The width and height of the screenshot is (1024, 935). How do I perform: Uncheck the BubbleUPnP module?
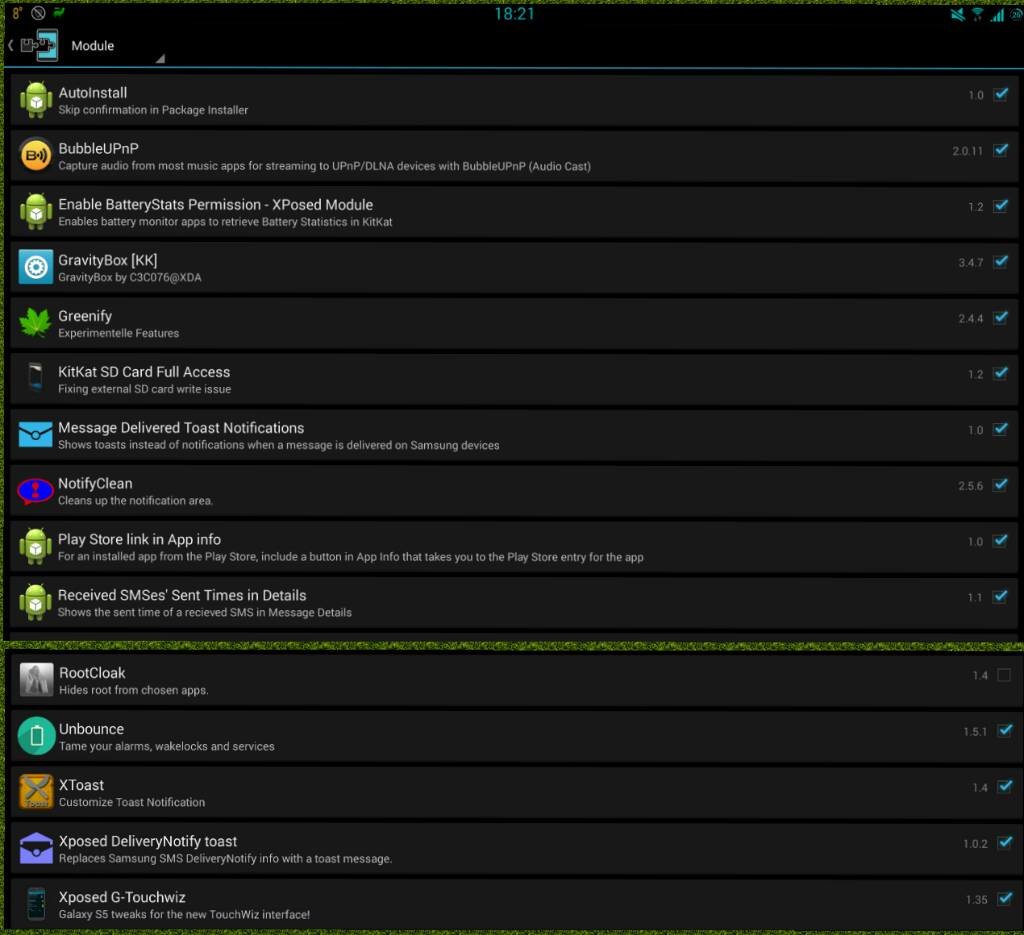(x=1000, y=150)
